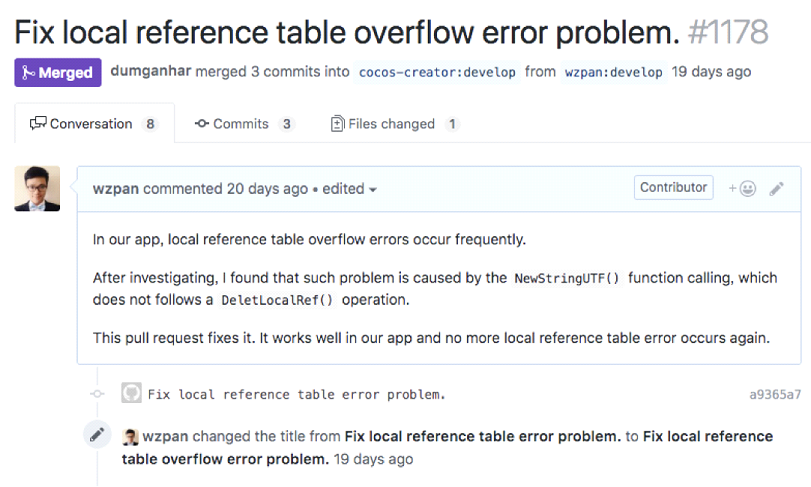Click the Conversation tab speech bubble icon
This screenshot has width=811, height=487.
[38, 124]
